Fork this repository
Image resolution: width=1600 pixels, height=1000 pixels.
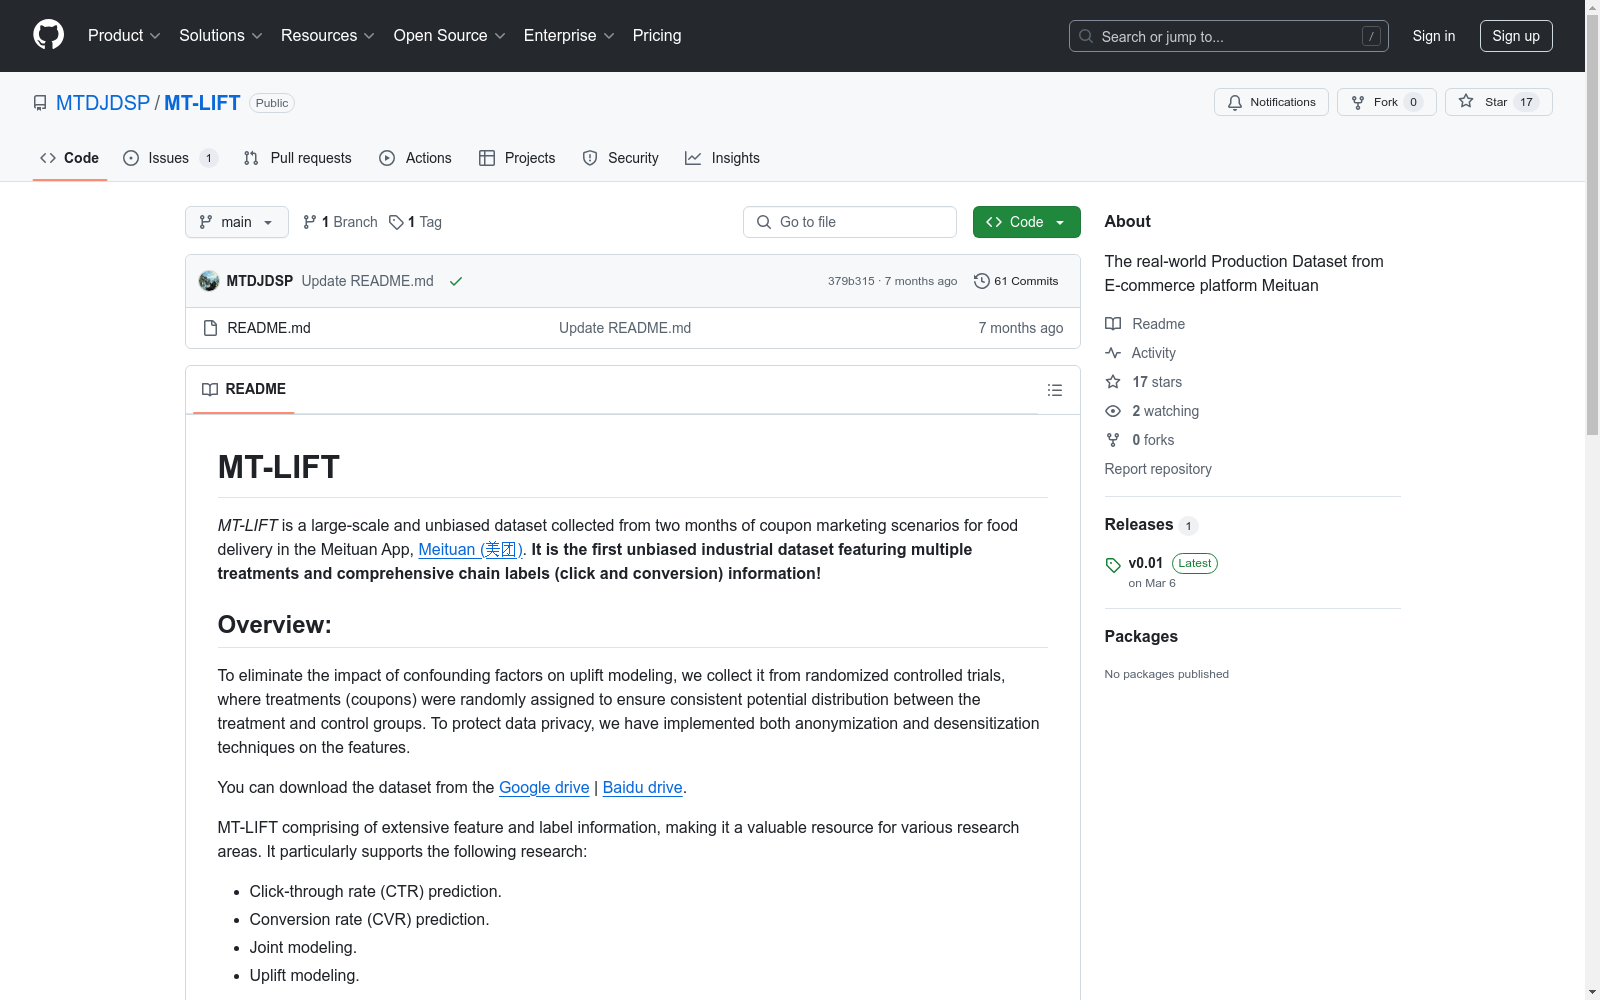click(x=1386, y=102)
